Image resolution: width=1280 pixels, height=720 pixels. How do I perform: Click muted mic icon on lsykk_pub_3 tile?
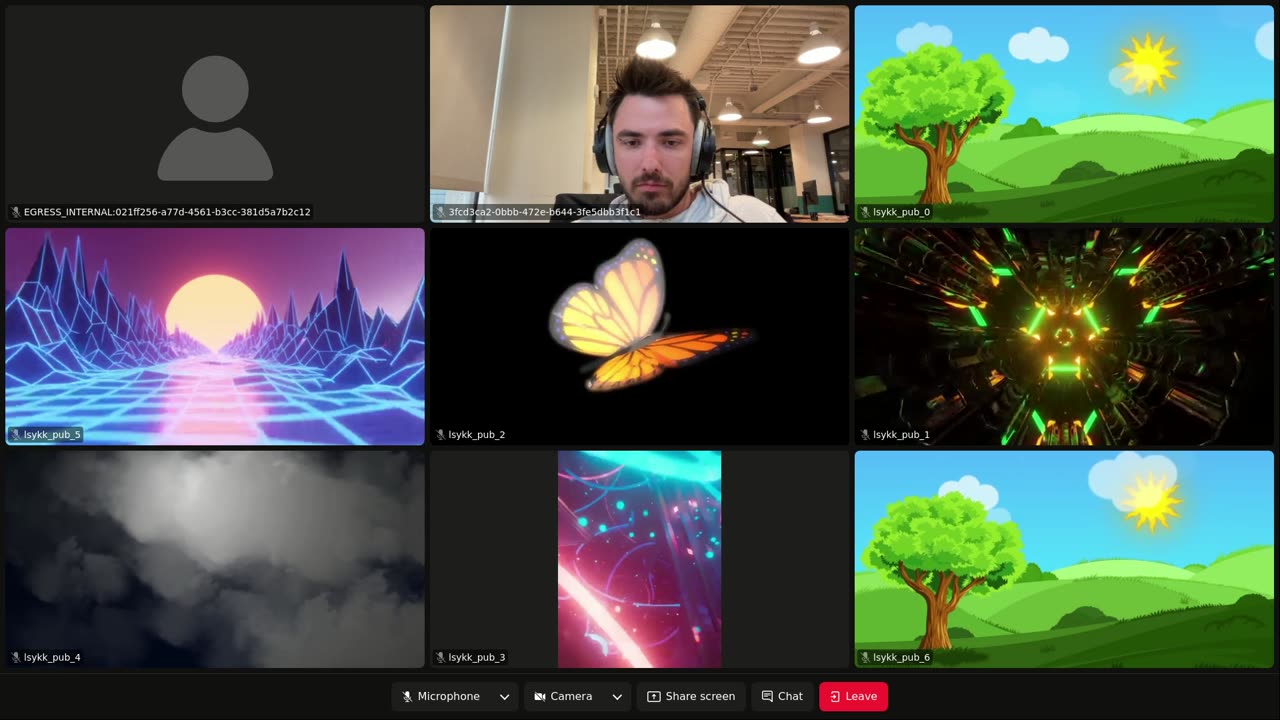coord(440,658)
